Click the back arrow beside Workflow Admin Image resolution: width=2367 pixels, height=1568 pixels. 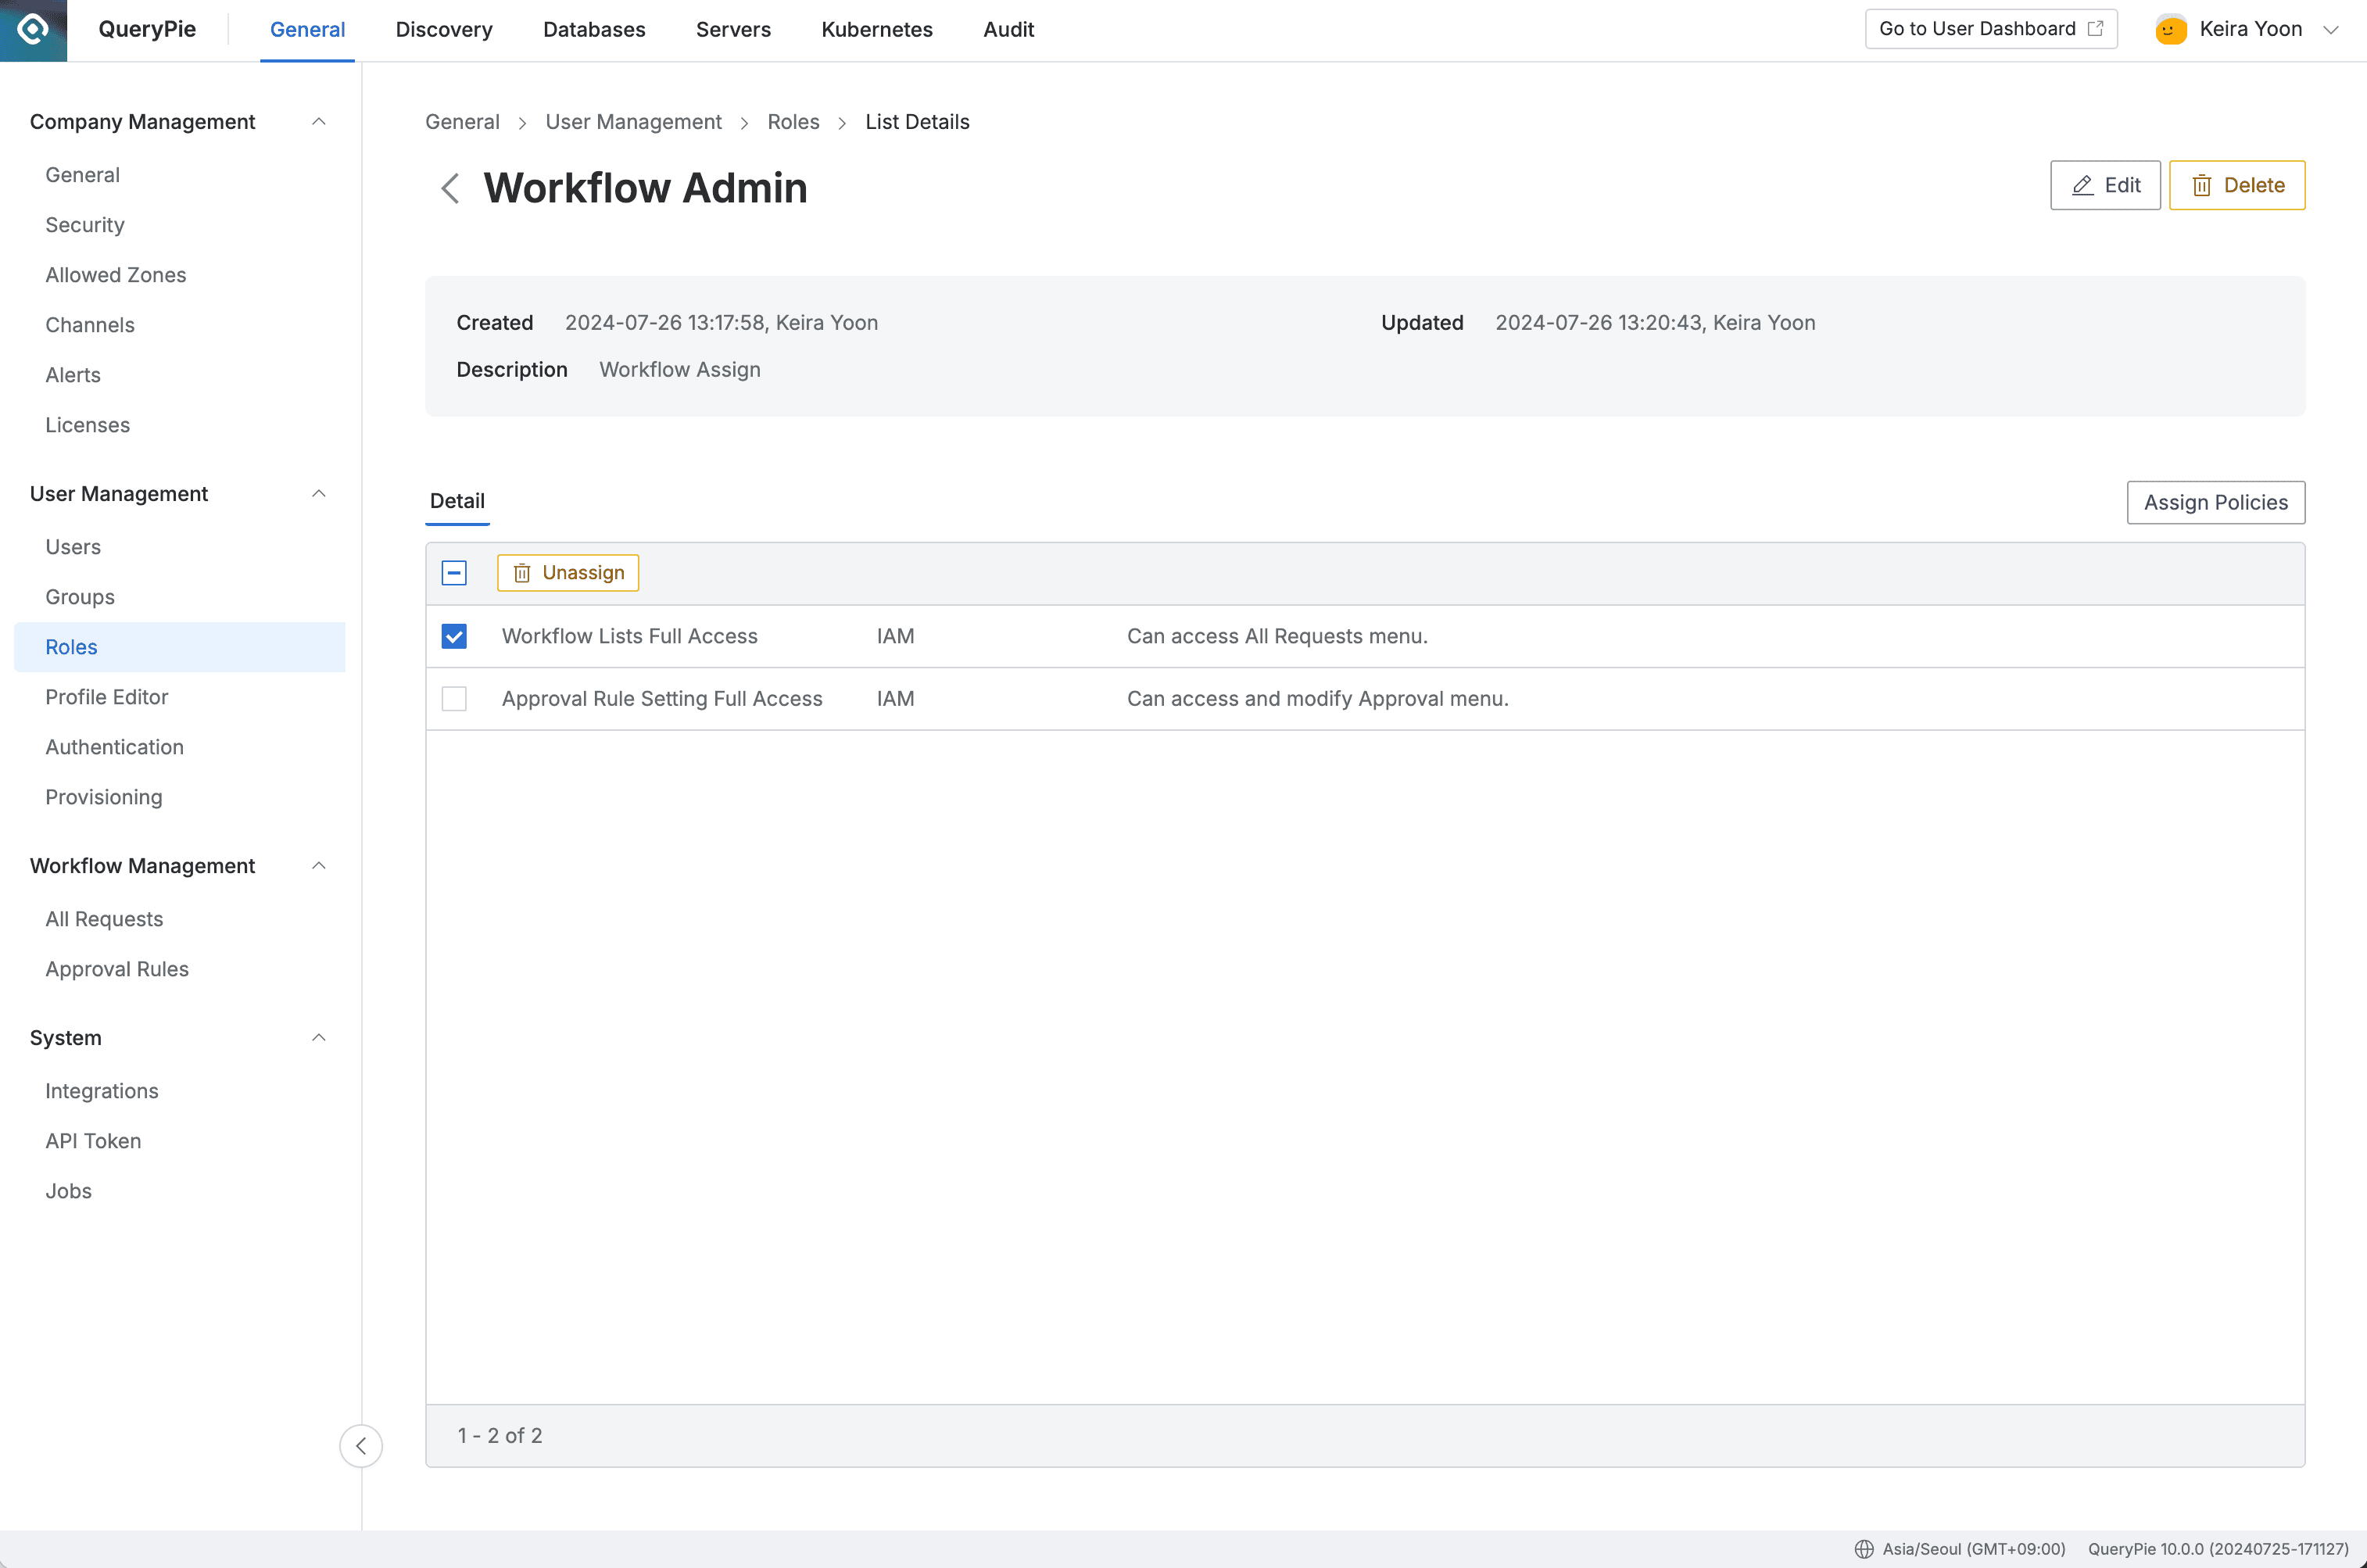(450, 188)
